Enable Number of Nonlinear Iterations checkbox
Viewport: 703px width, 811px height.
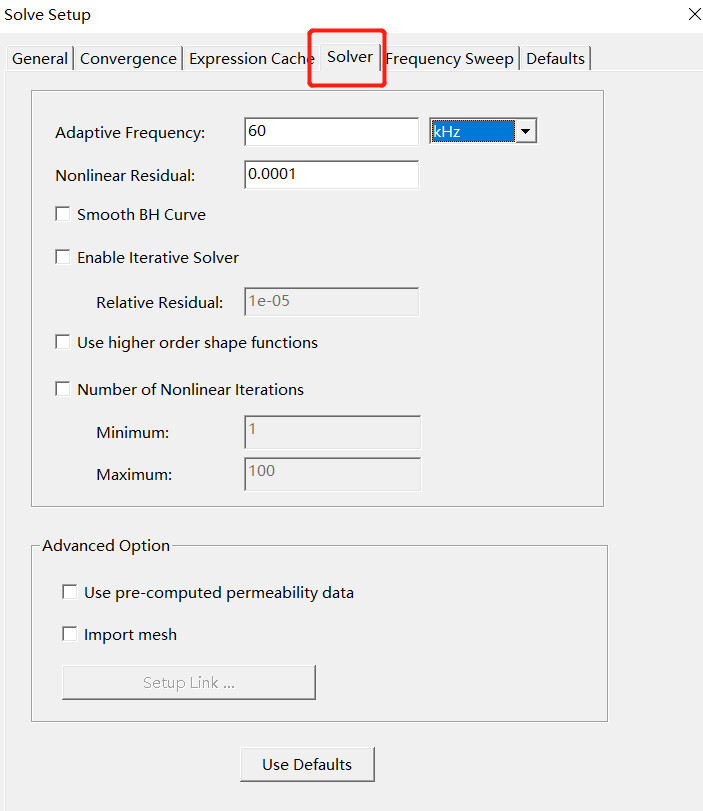point(63,389)
